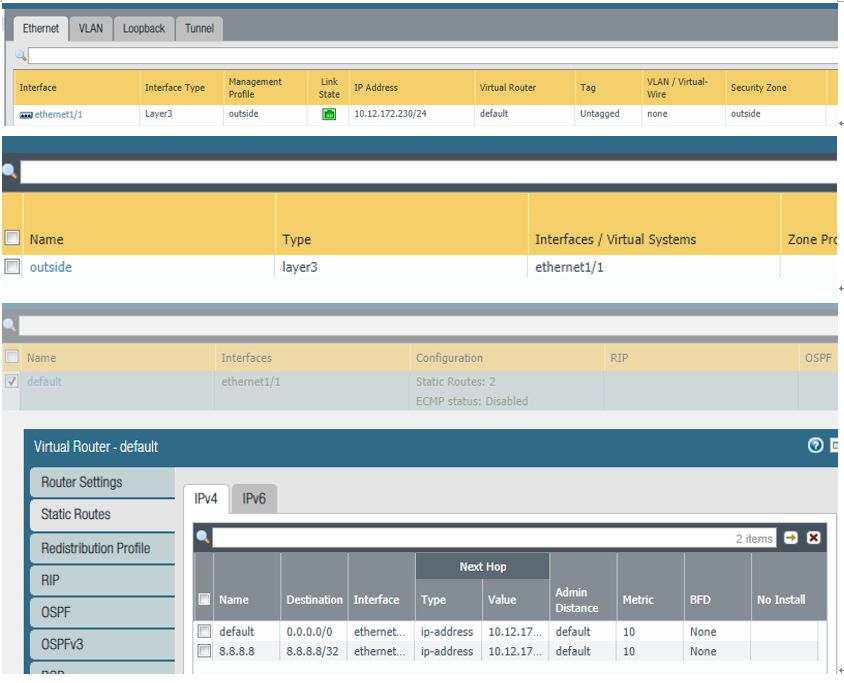Open the Tunnel interfaces tab
Image resolution: width=844 pixels, height=683 pixels.
[x=199, y=28]
